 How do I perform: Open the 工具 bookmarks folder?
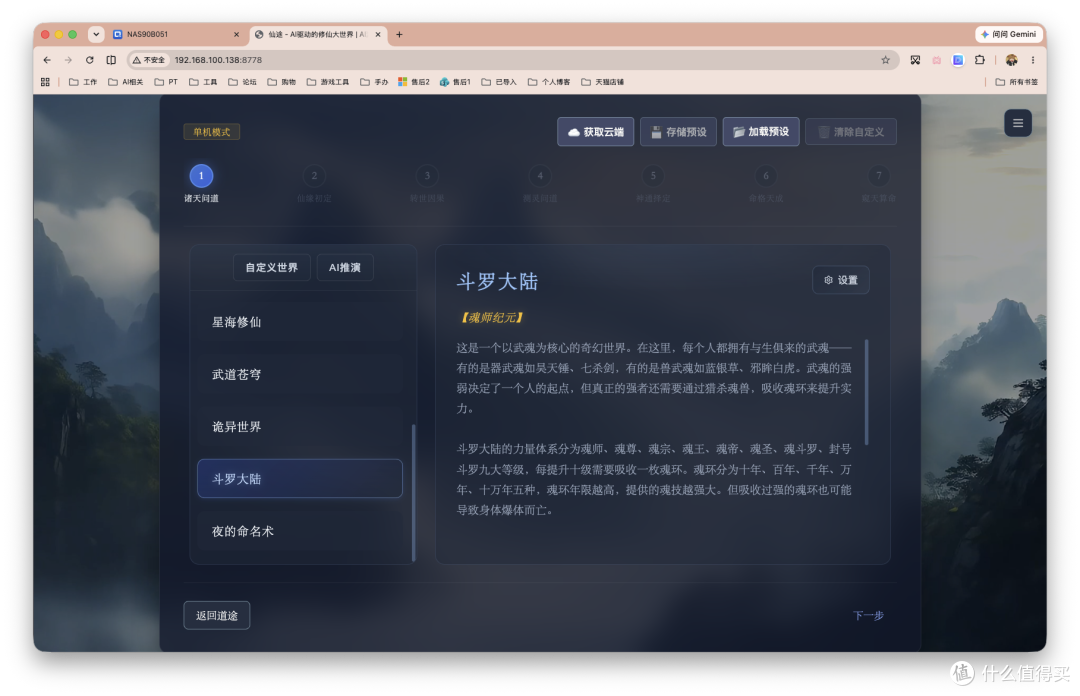point(203,82)
